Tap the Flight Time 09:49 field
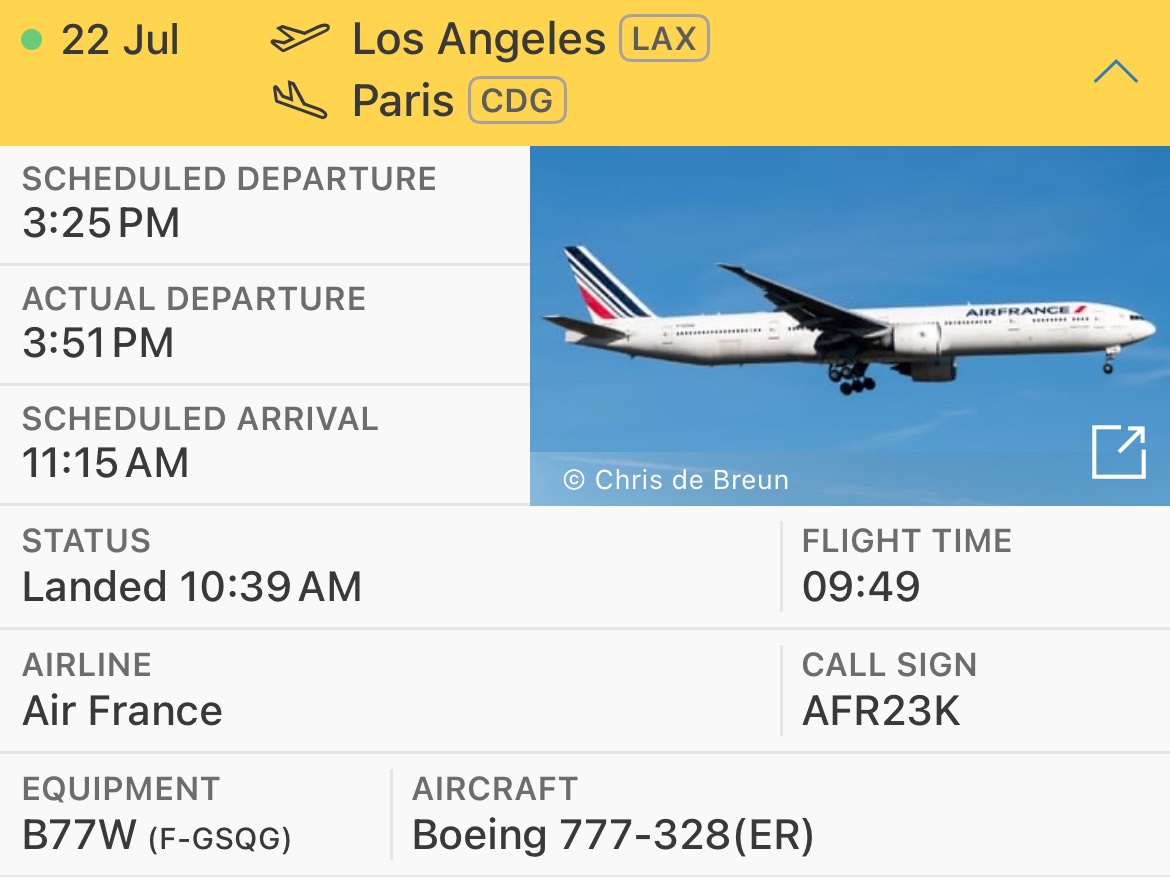Viewport: 1170px width, 877px height. point(975,567)
